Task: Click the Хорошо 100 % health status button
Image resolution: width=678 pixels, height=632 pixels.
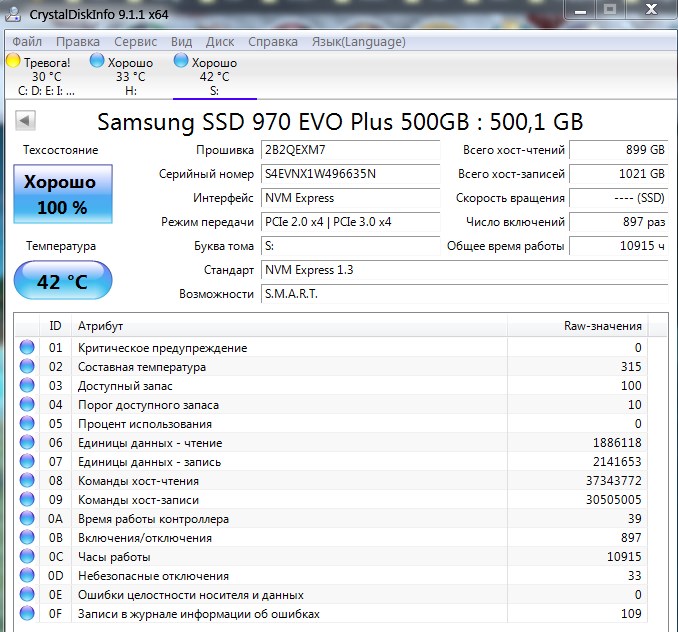Action: (x=63, y=194)
